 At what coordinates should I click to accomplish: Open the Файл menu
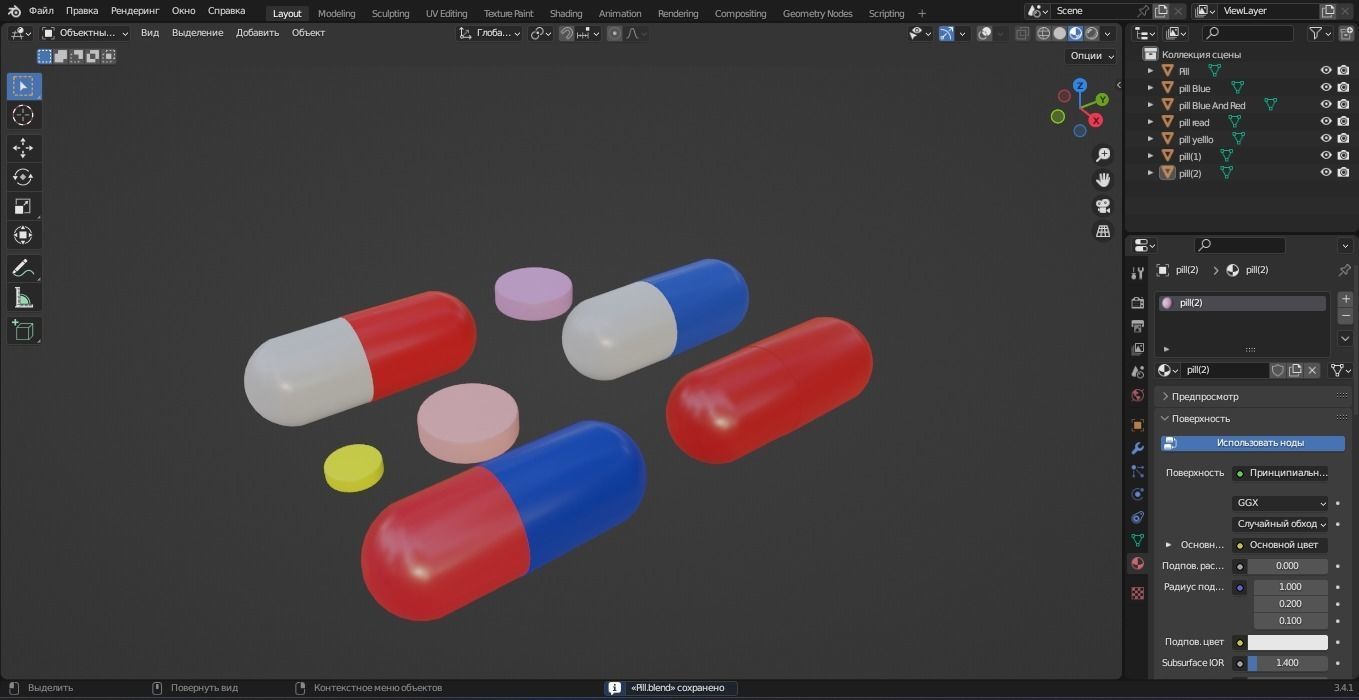point(41,11)
